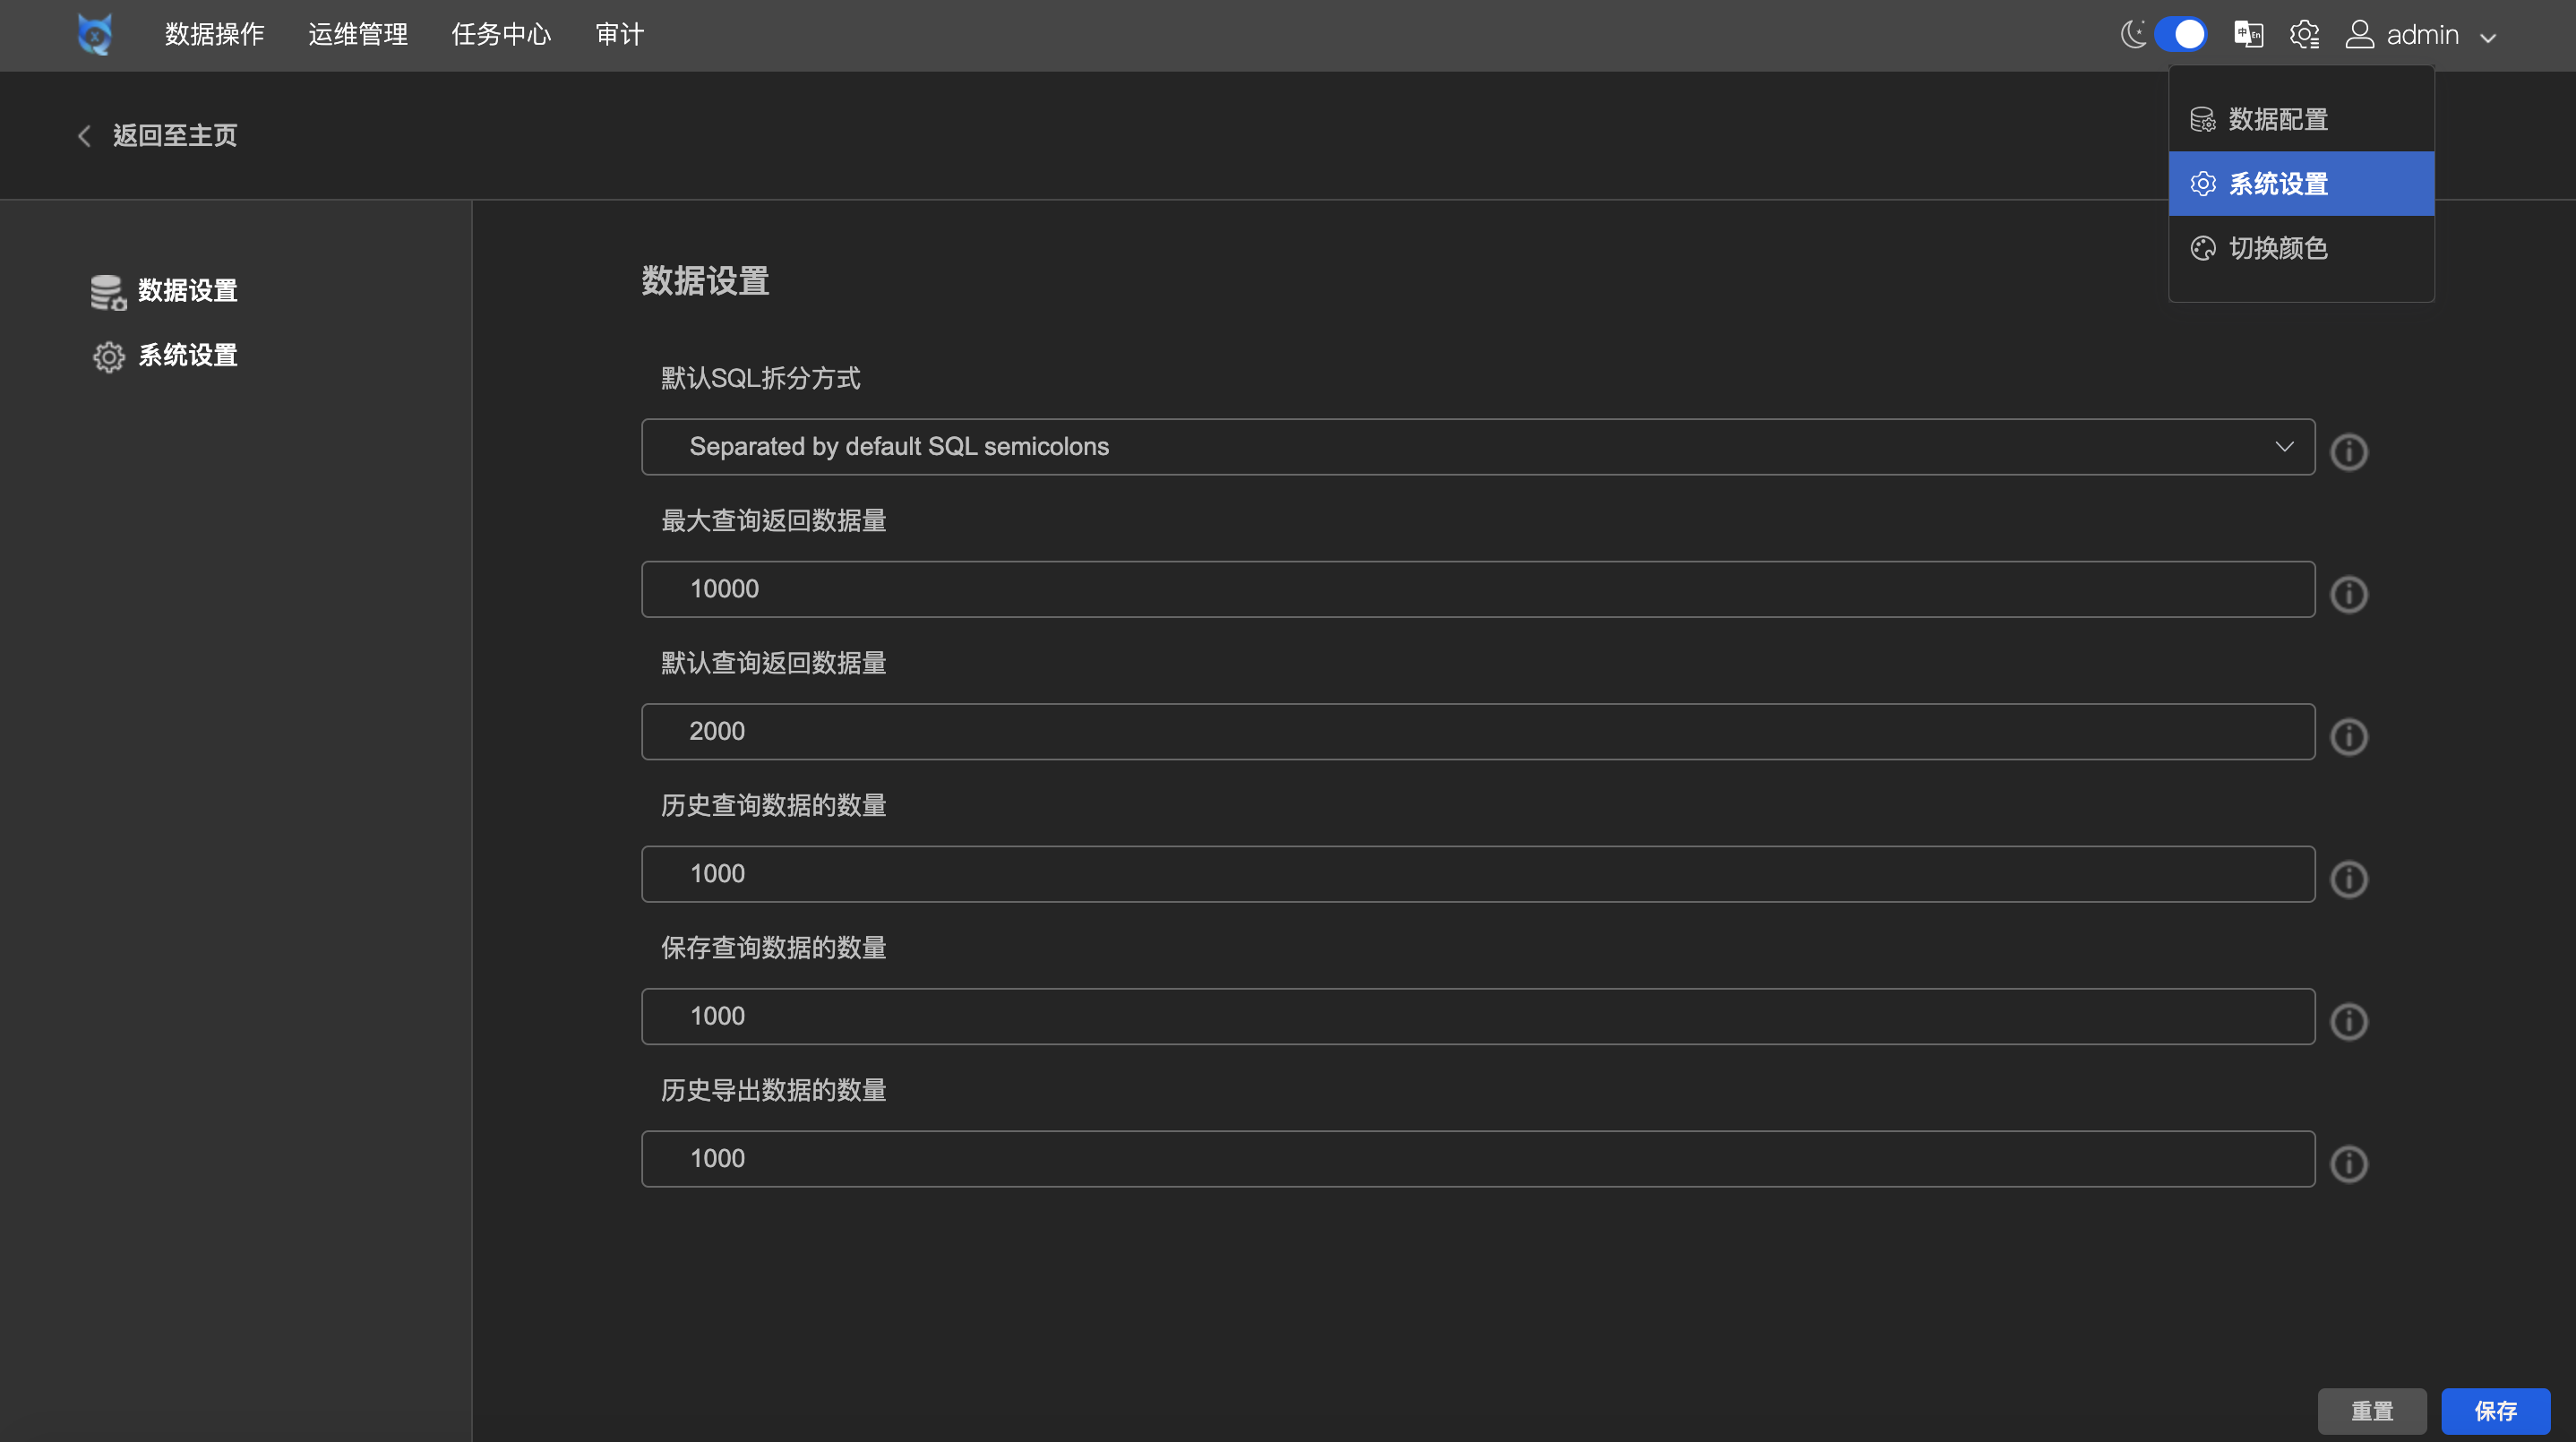Toggle the dark mode switch
This screenshot has height=1442, width=2576.
coord(2181,35)
